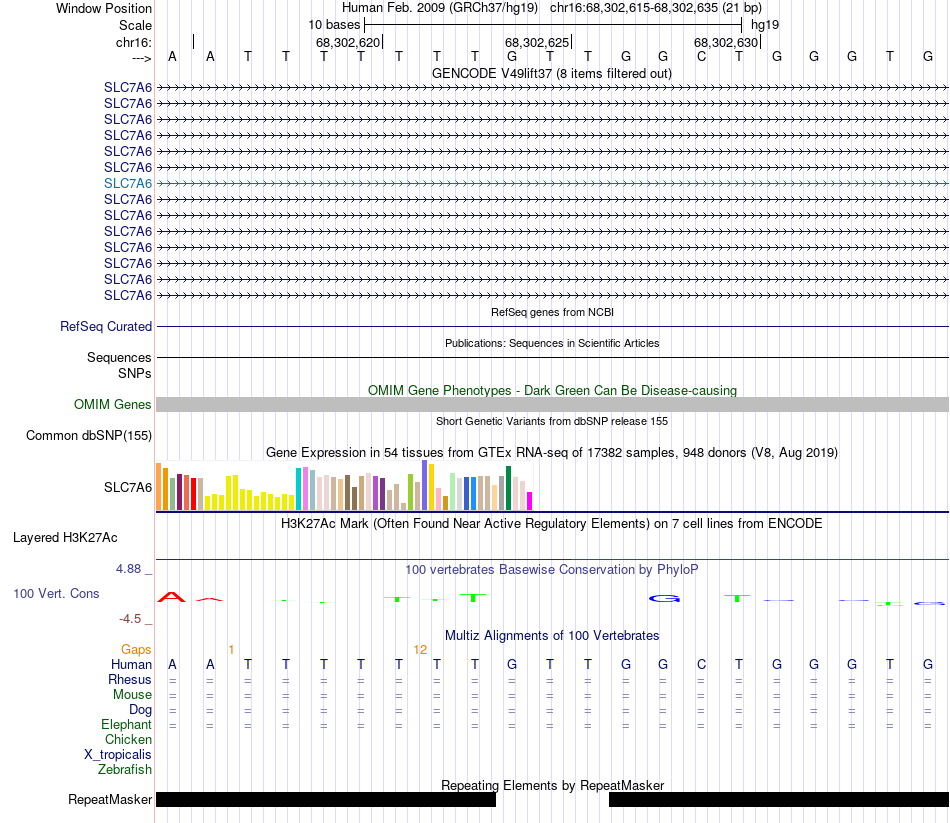
Task: Click the hg19 text beside the scale bar
Action: pyautogui.click(x=765, y=25)
